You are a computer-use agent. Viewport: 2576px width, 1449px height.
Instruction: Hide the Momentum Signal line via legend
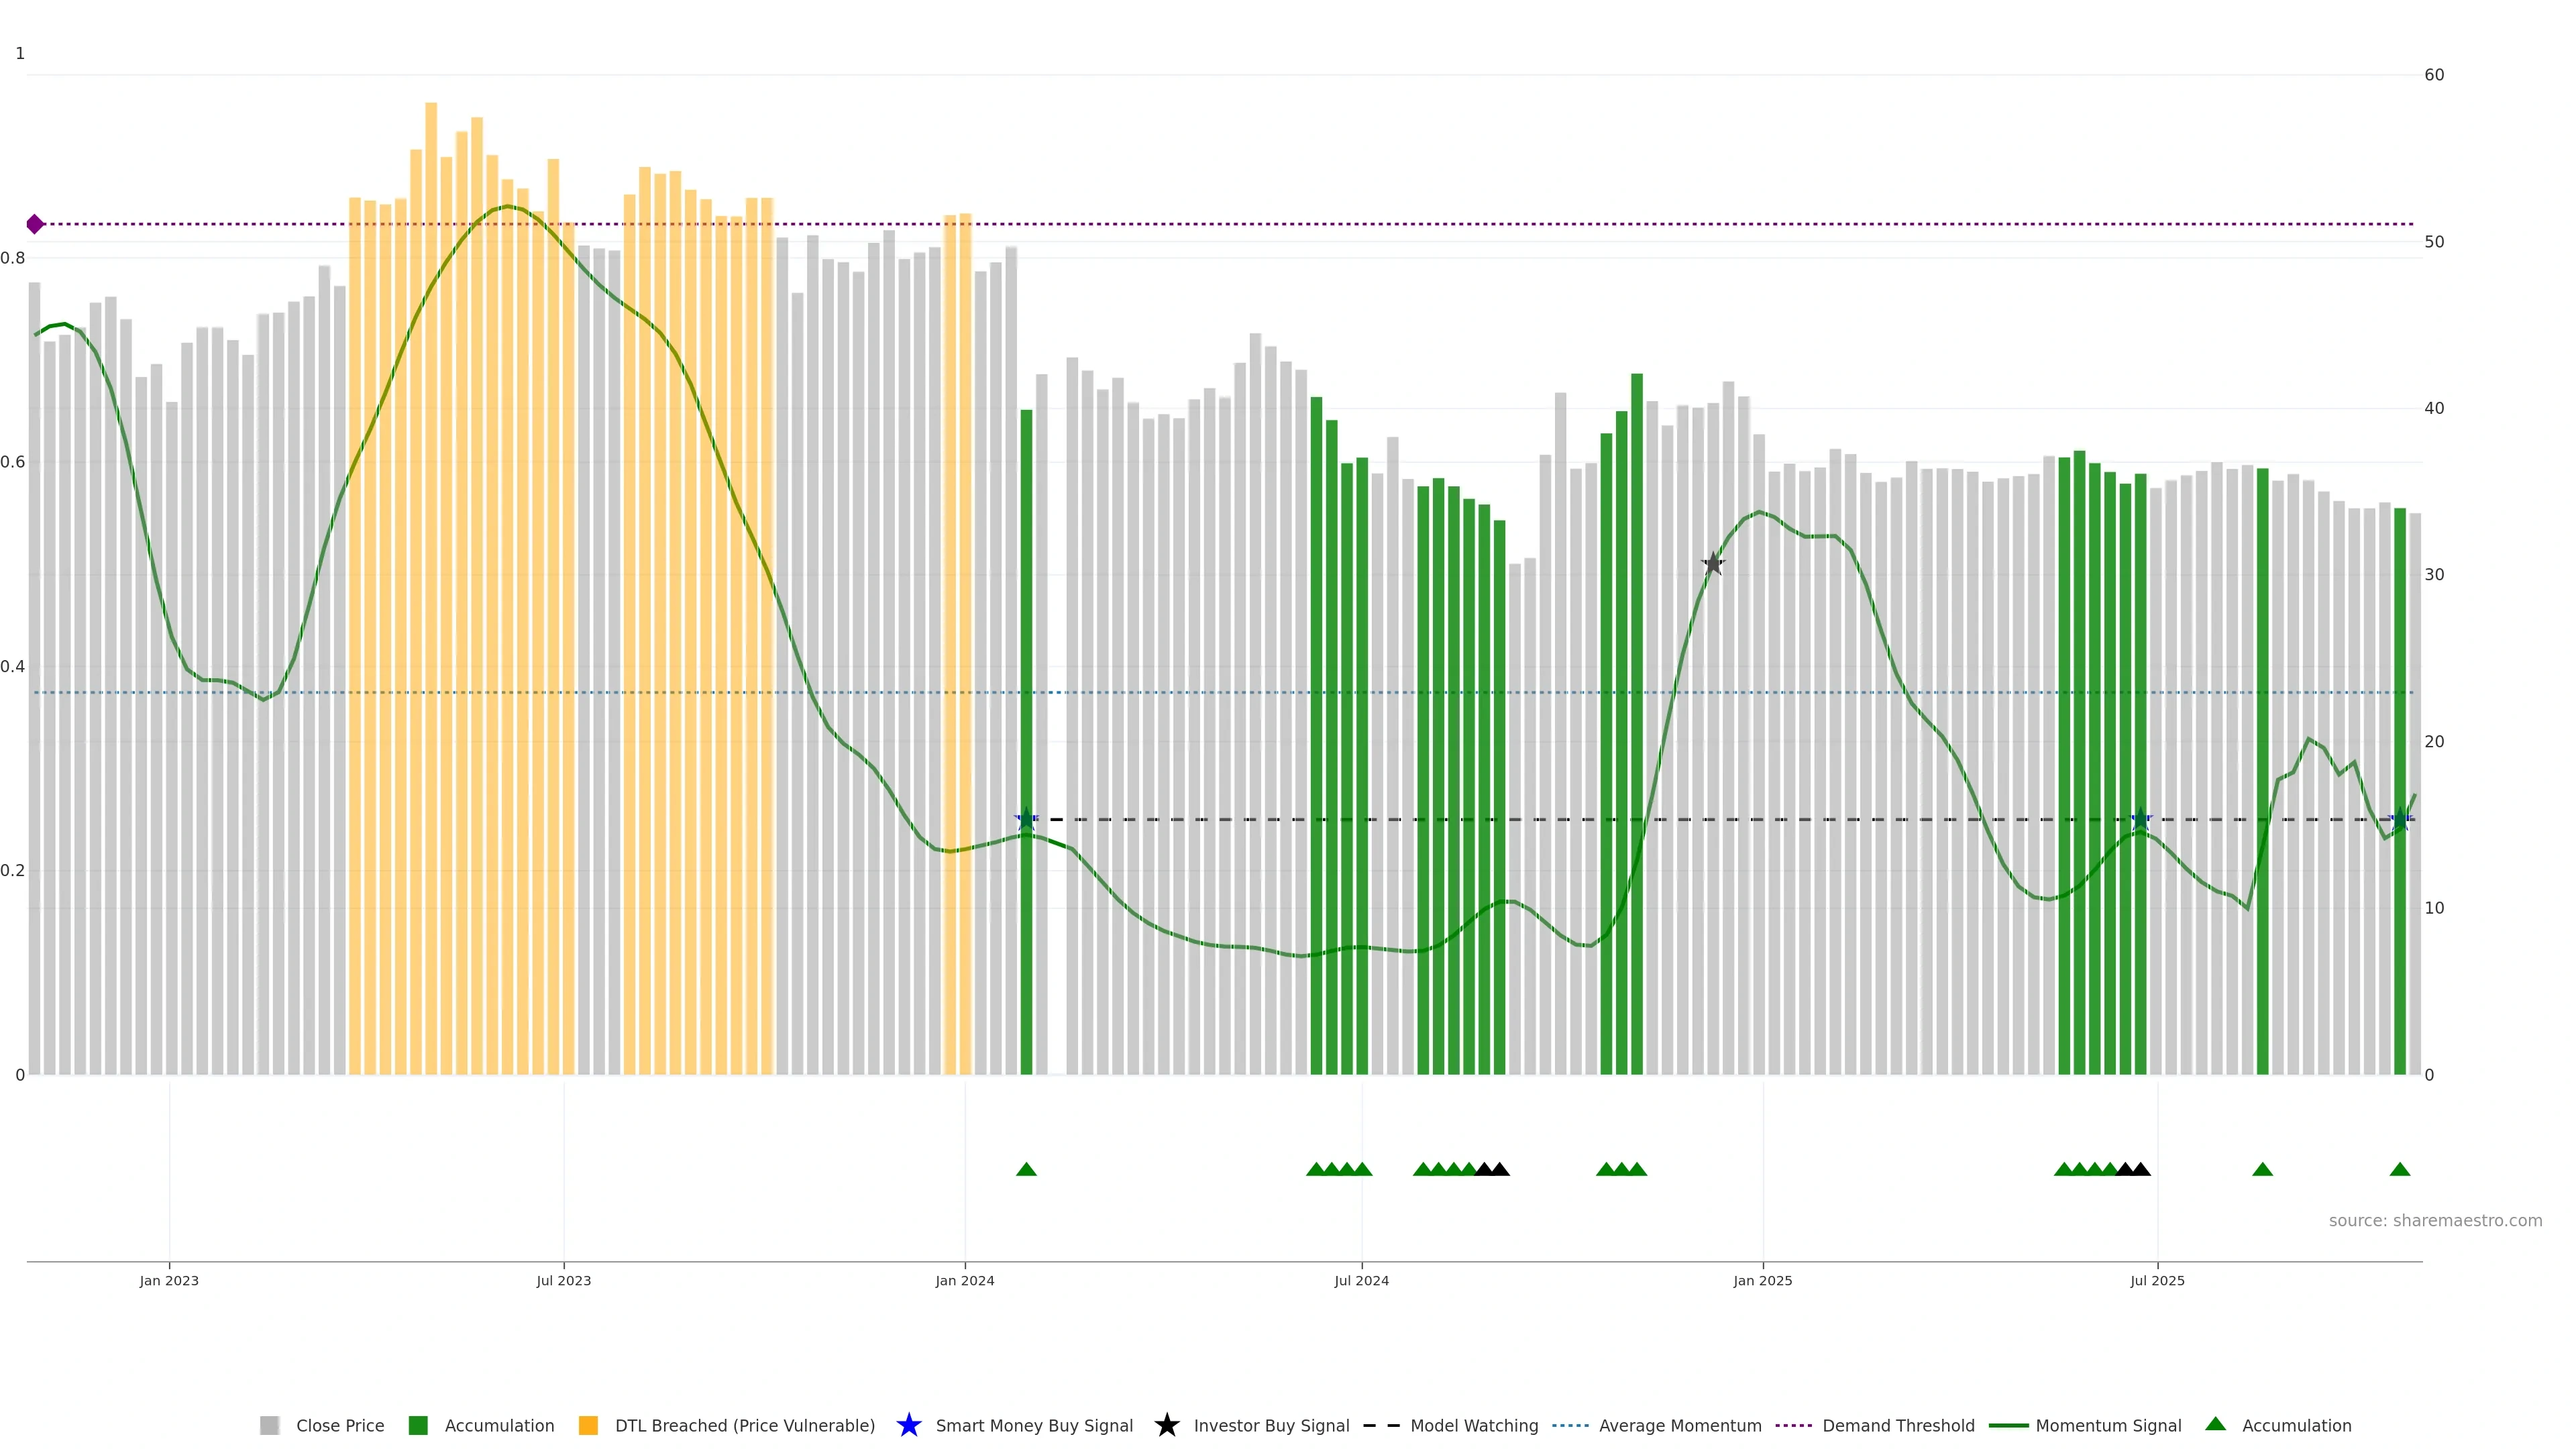click(2108, 1425)
